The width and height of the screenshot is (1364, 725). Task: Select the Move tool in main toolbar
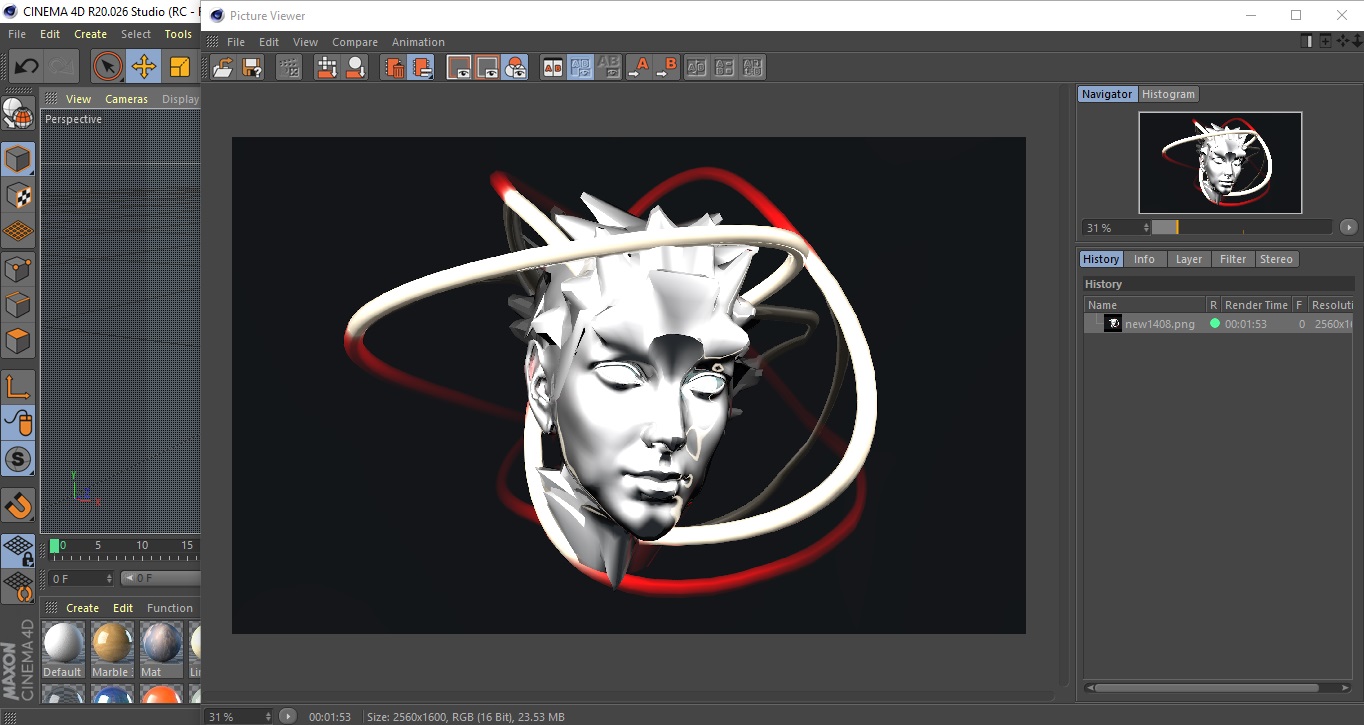click(x=143, y=67)
